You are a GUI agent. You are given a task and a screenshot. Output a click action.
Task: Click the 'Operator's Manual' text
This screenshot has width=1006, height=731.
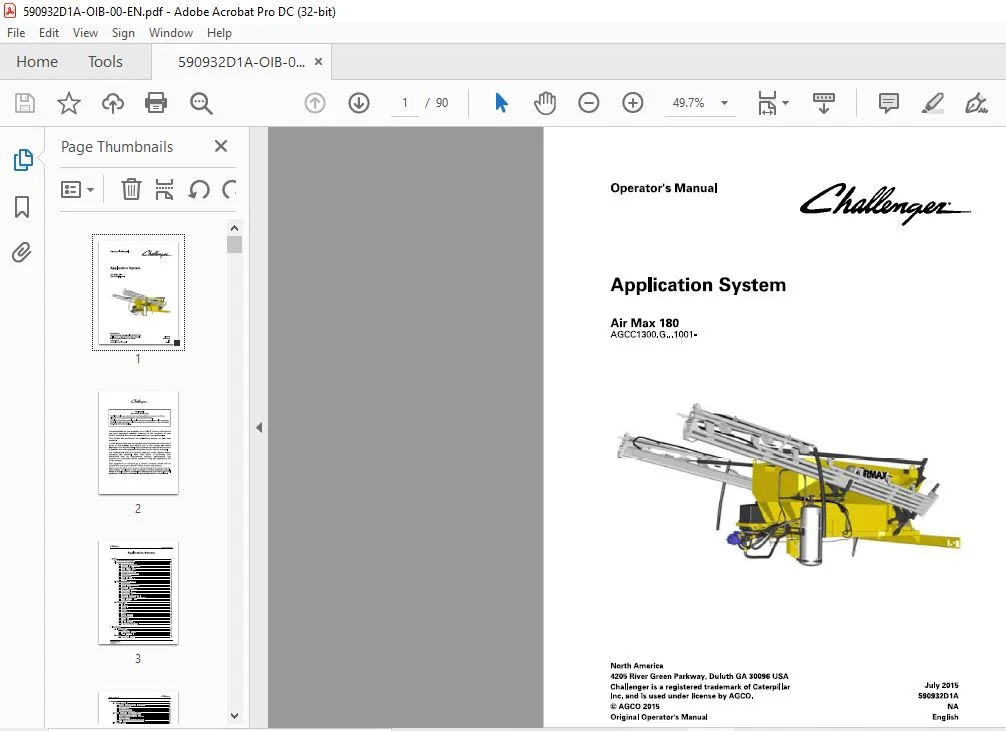[x=663, y=188]
